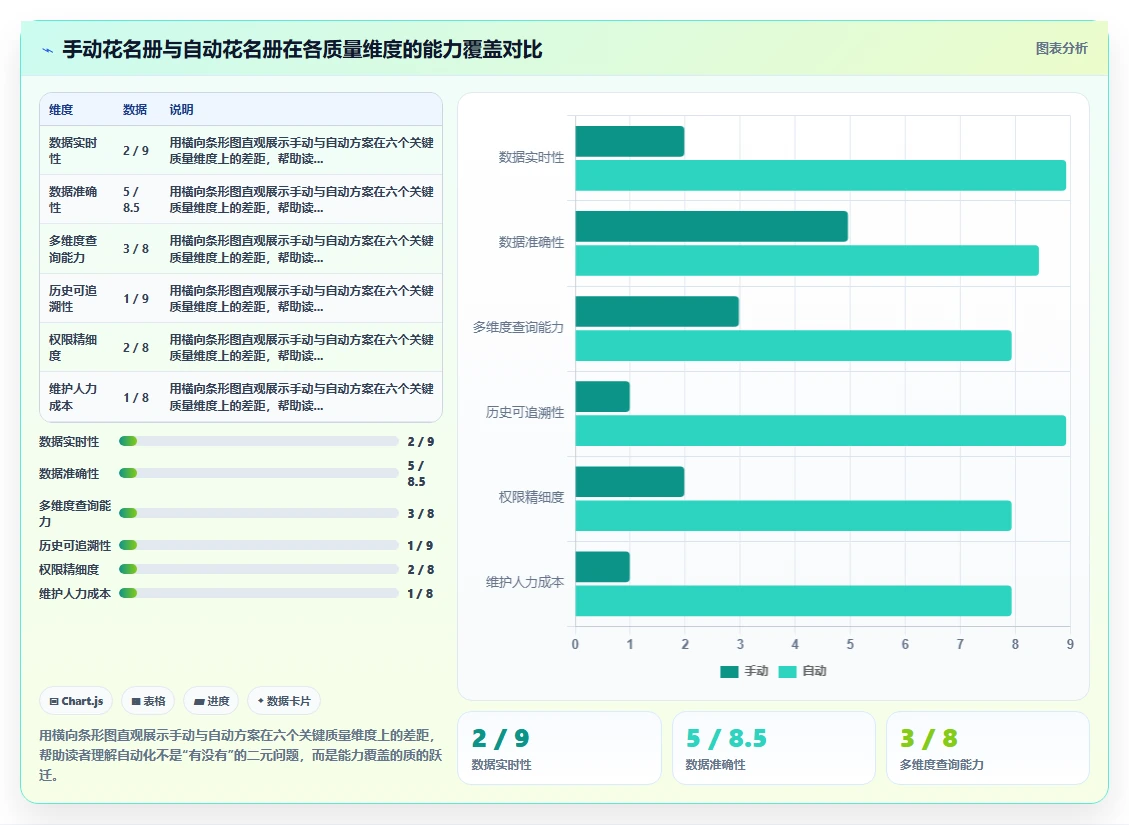Click the 维度 column header
The image size is (1129, 825).
(x=61, y=109)
